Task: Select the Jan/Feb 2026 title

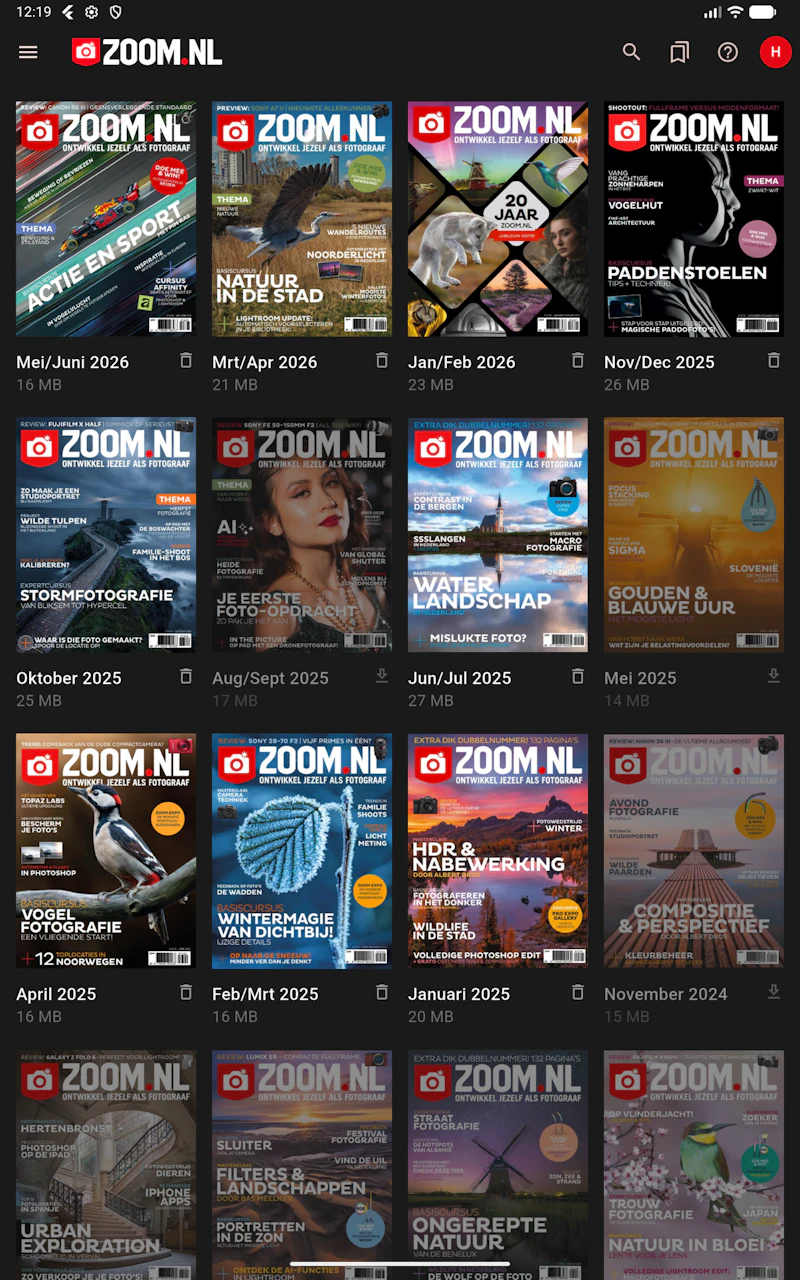Action: 462,362
